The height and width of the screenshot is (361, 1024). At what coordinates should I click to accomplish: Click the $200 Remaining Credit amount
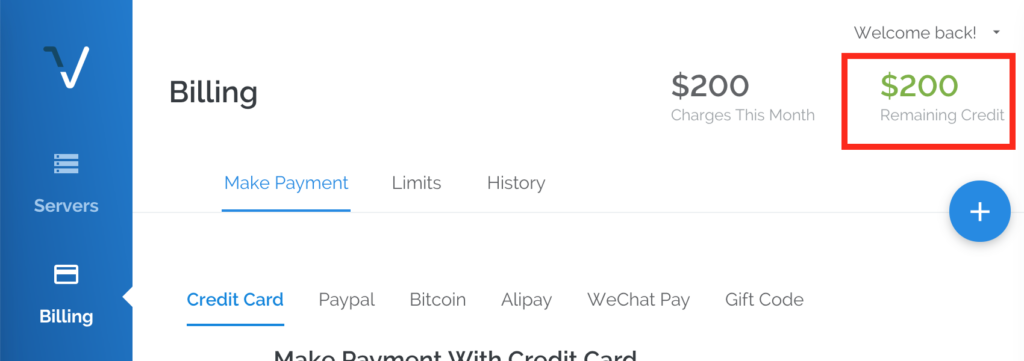pos(920,86)
